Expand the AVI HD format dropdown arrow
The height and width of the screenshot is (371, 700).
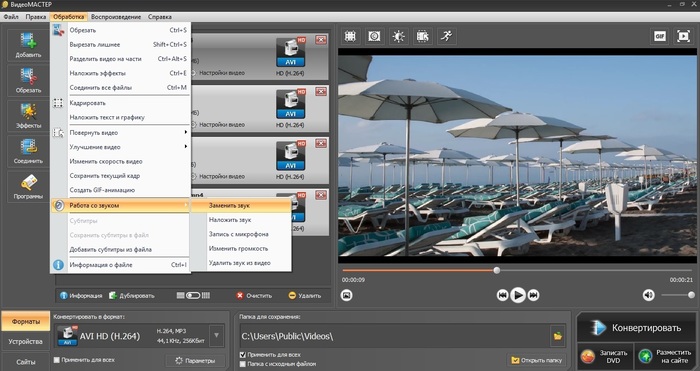click(x=217, y=336)
